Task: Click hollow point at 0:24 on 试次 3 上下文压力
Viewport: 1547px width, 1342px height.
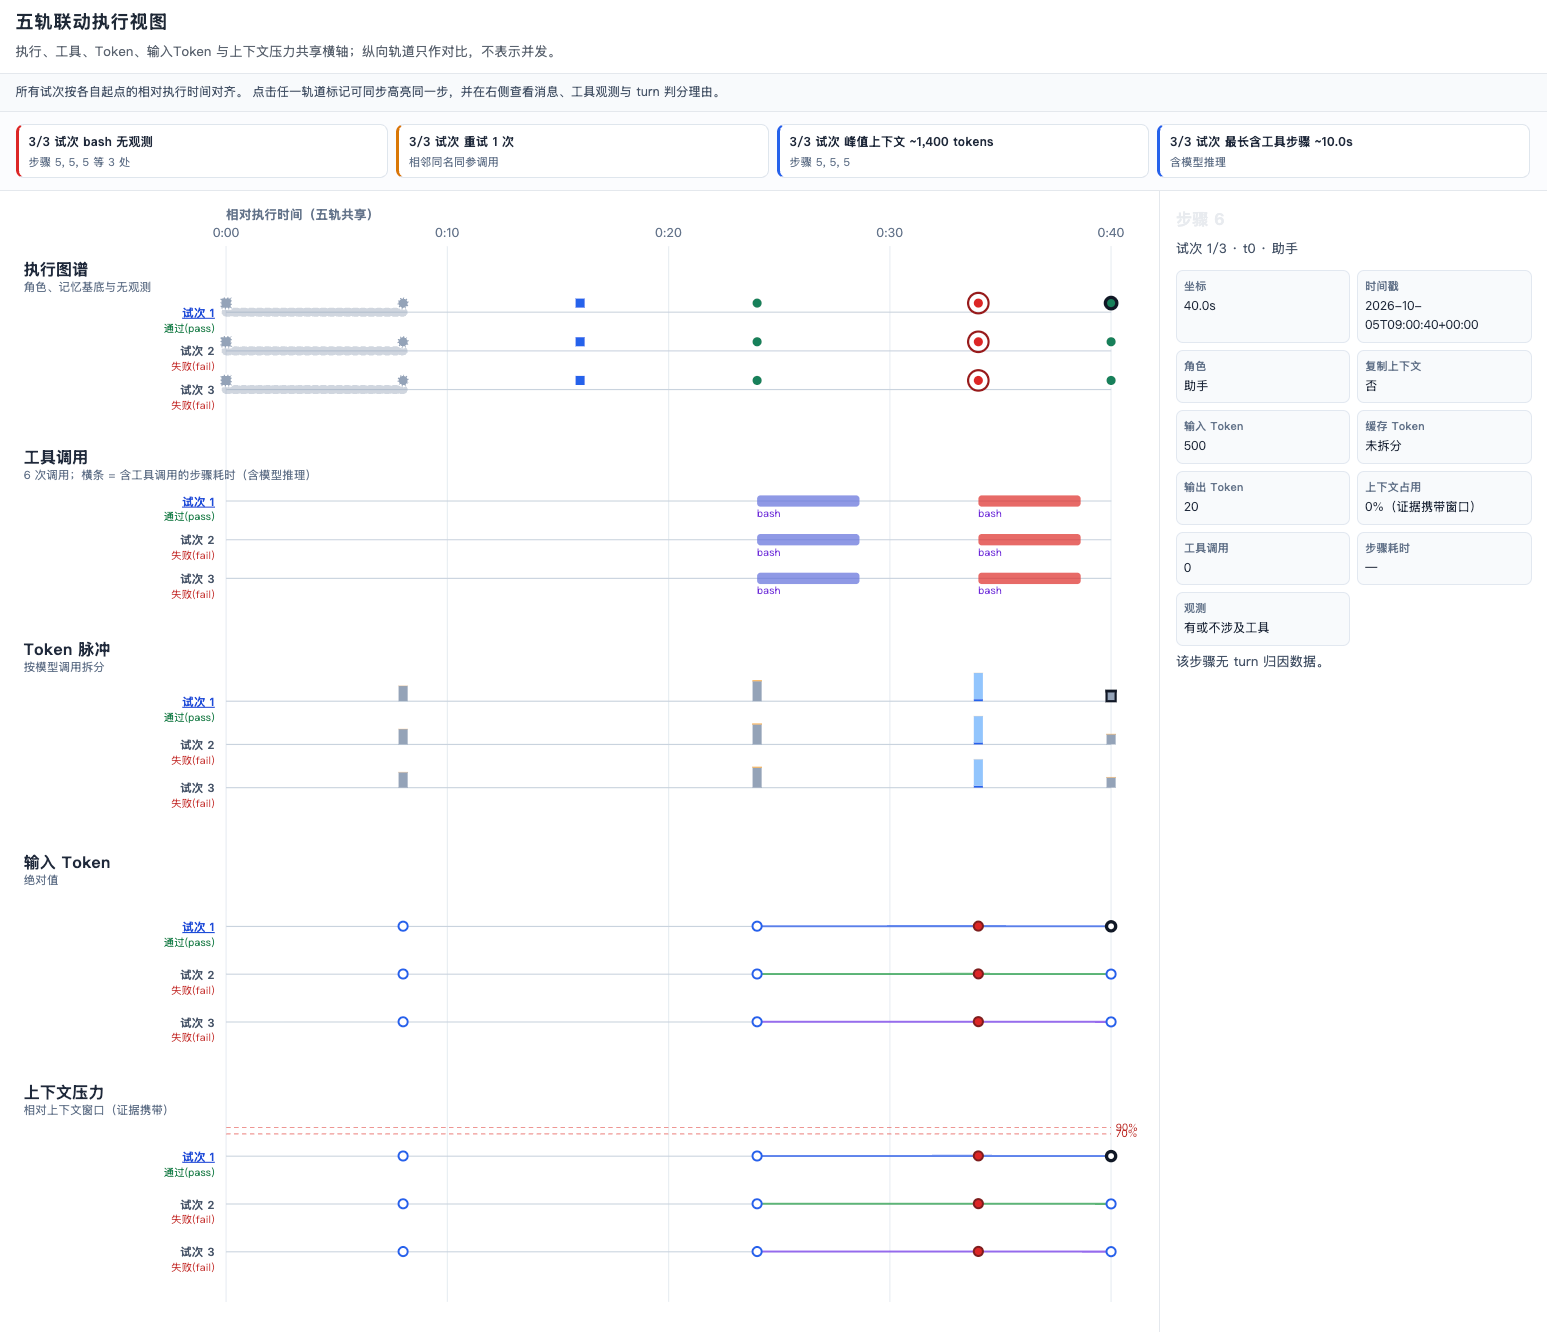Action: [757, 1252]
